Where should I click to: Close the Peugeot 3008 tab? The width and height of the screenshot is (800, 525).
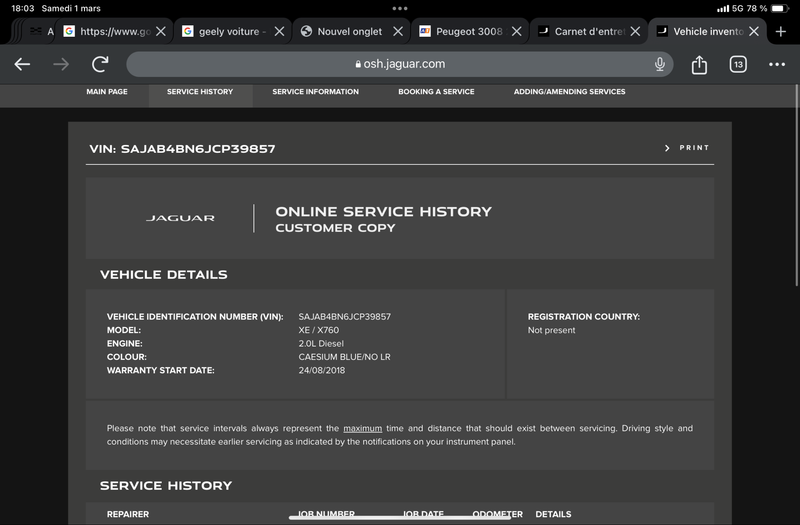tap(516, 32)
